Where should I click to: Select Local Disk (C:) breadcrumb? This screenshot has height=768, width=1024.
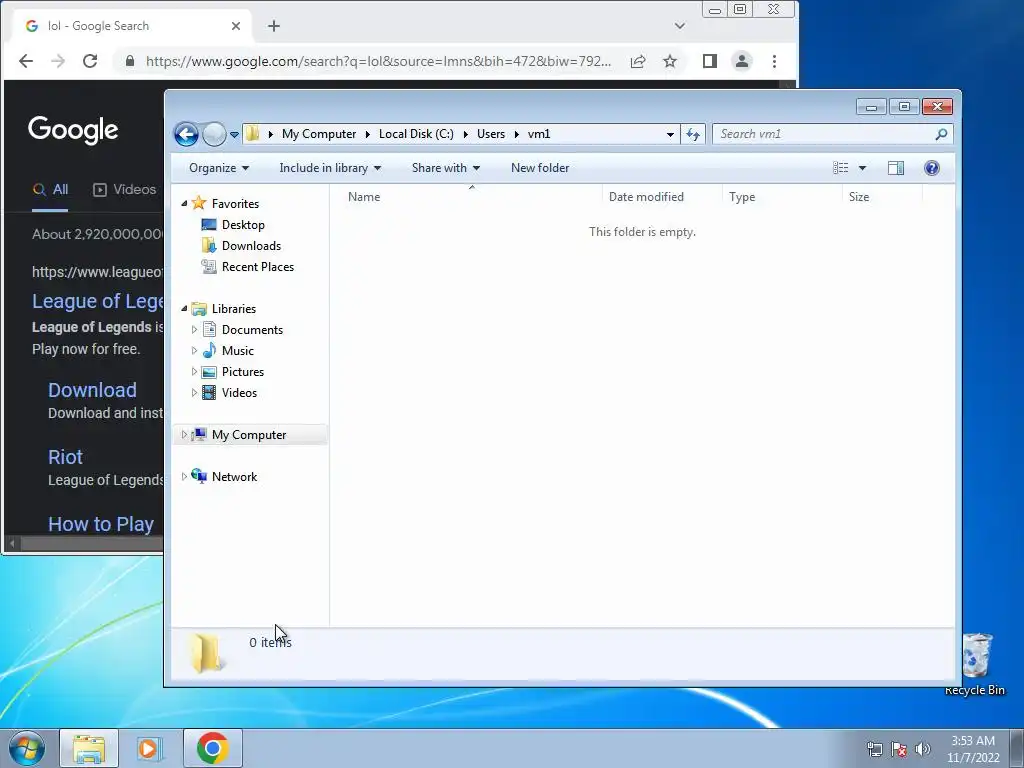[x=416, y=134]
